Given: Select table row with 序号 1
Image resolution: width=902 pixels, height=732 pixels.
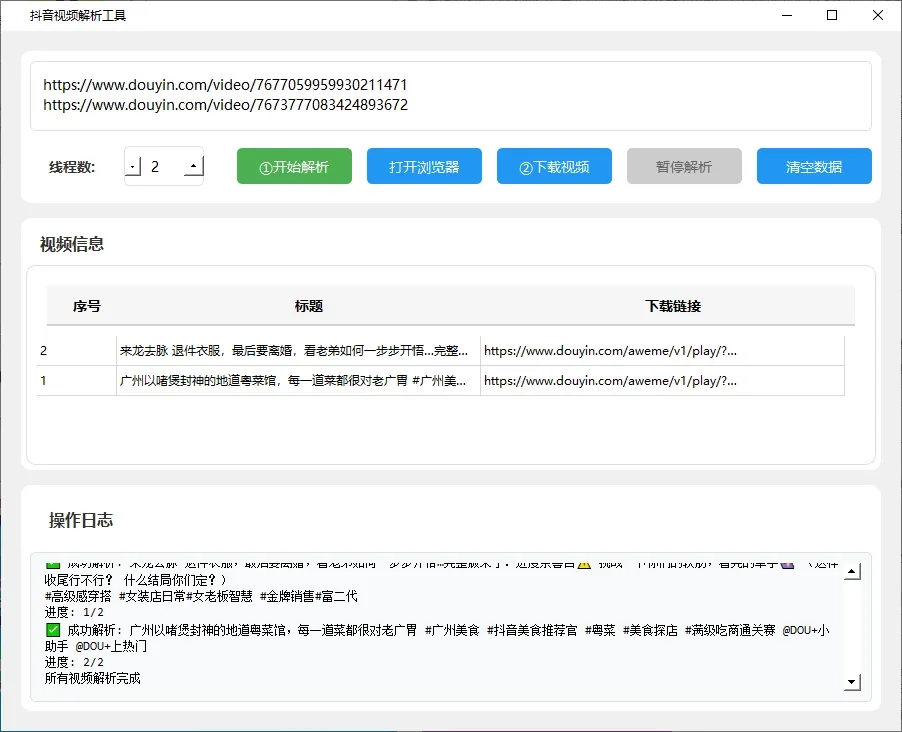Looking at the screenshot, I should click(441, 380).
